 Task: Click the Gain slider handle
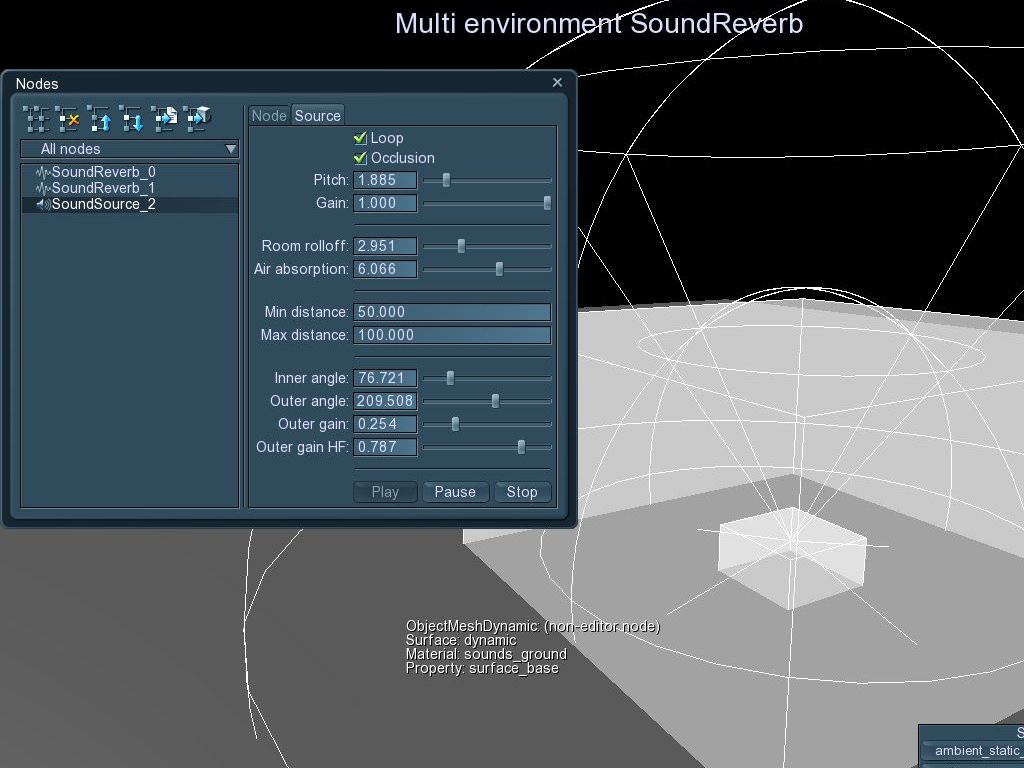547,203
